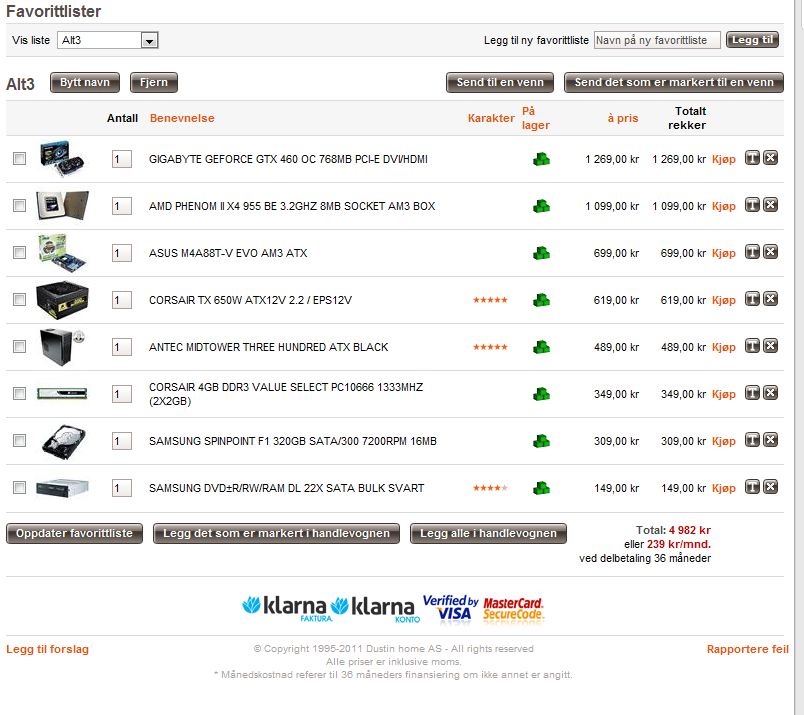Click the T icon for Corsair 4GB DDR3
804x715 pixels.
(x=752, y=393)
